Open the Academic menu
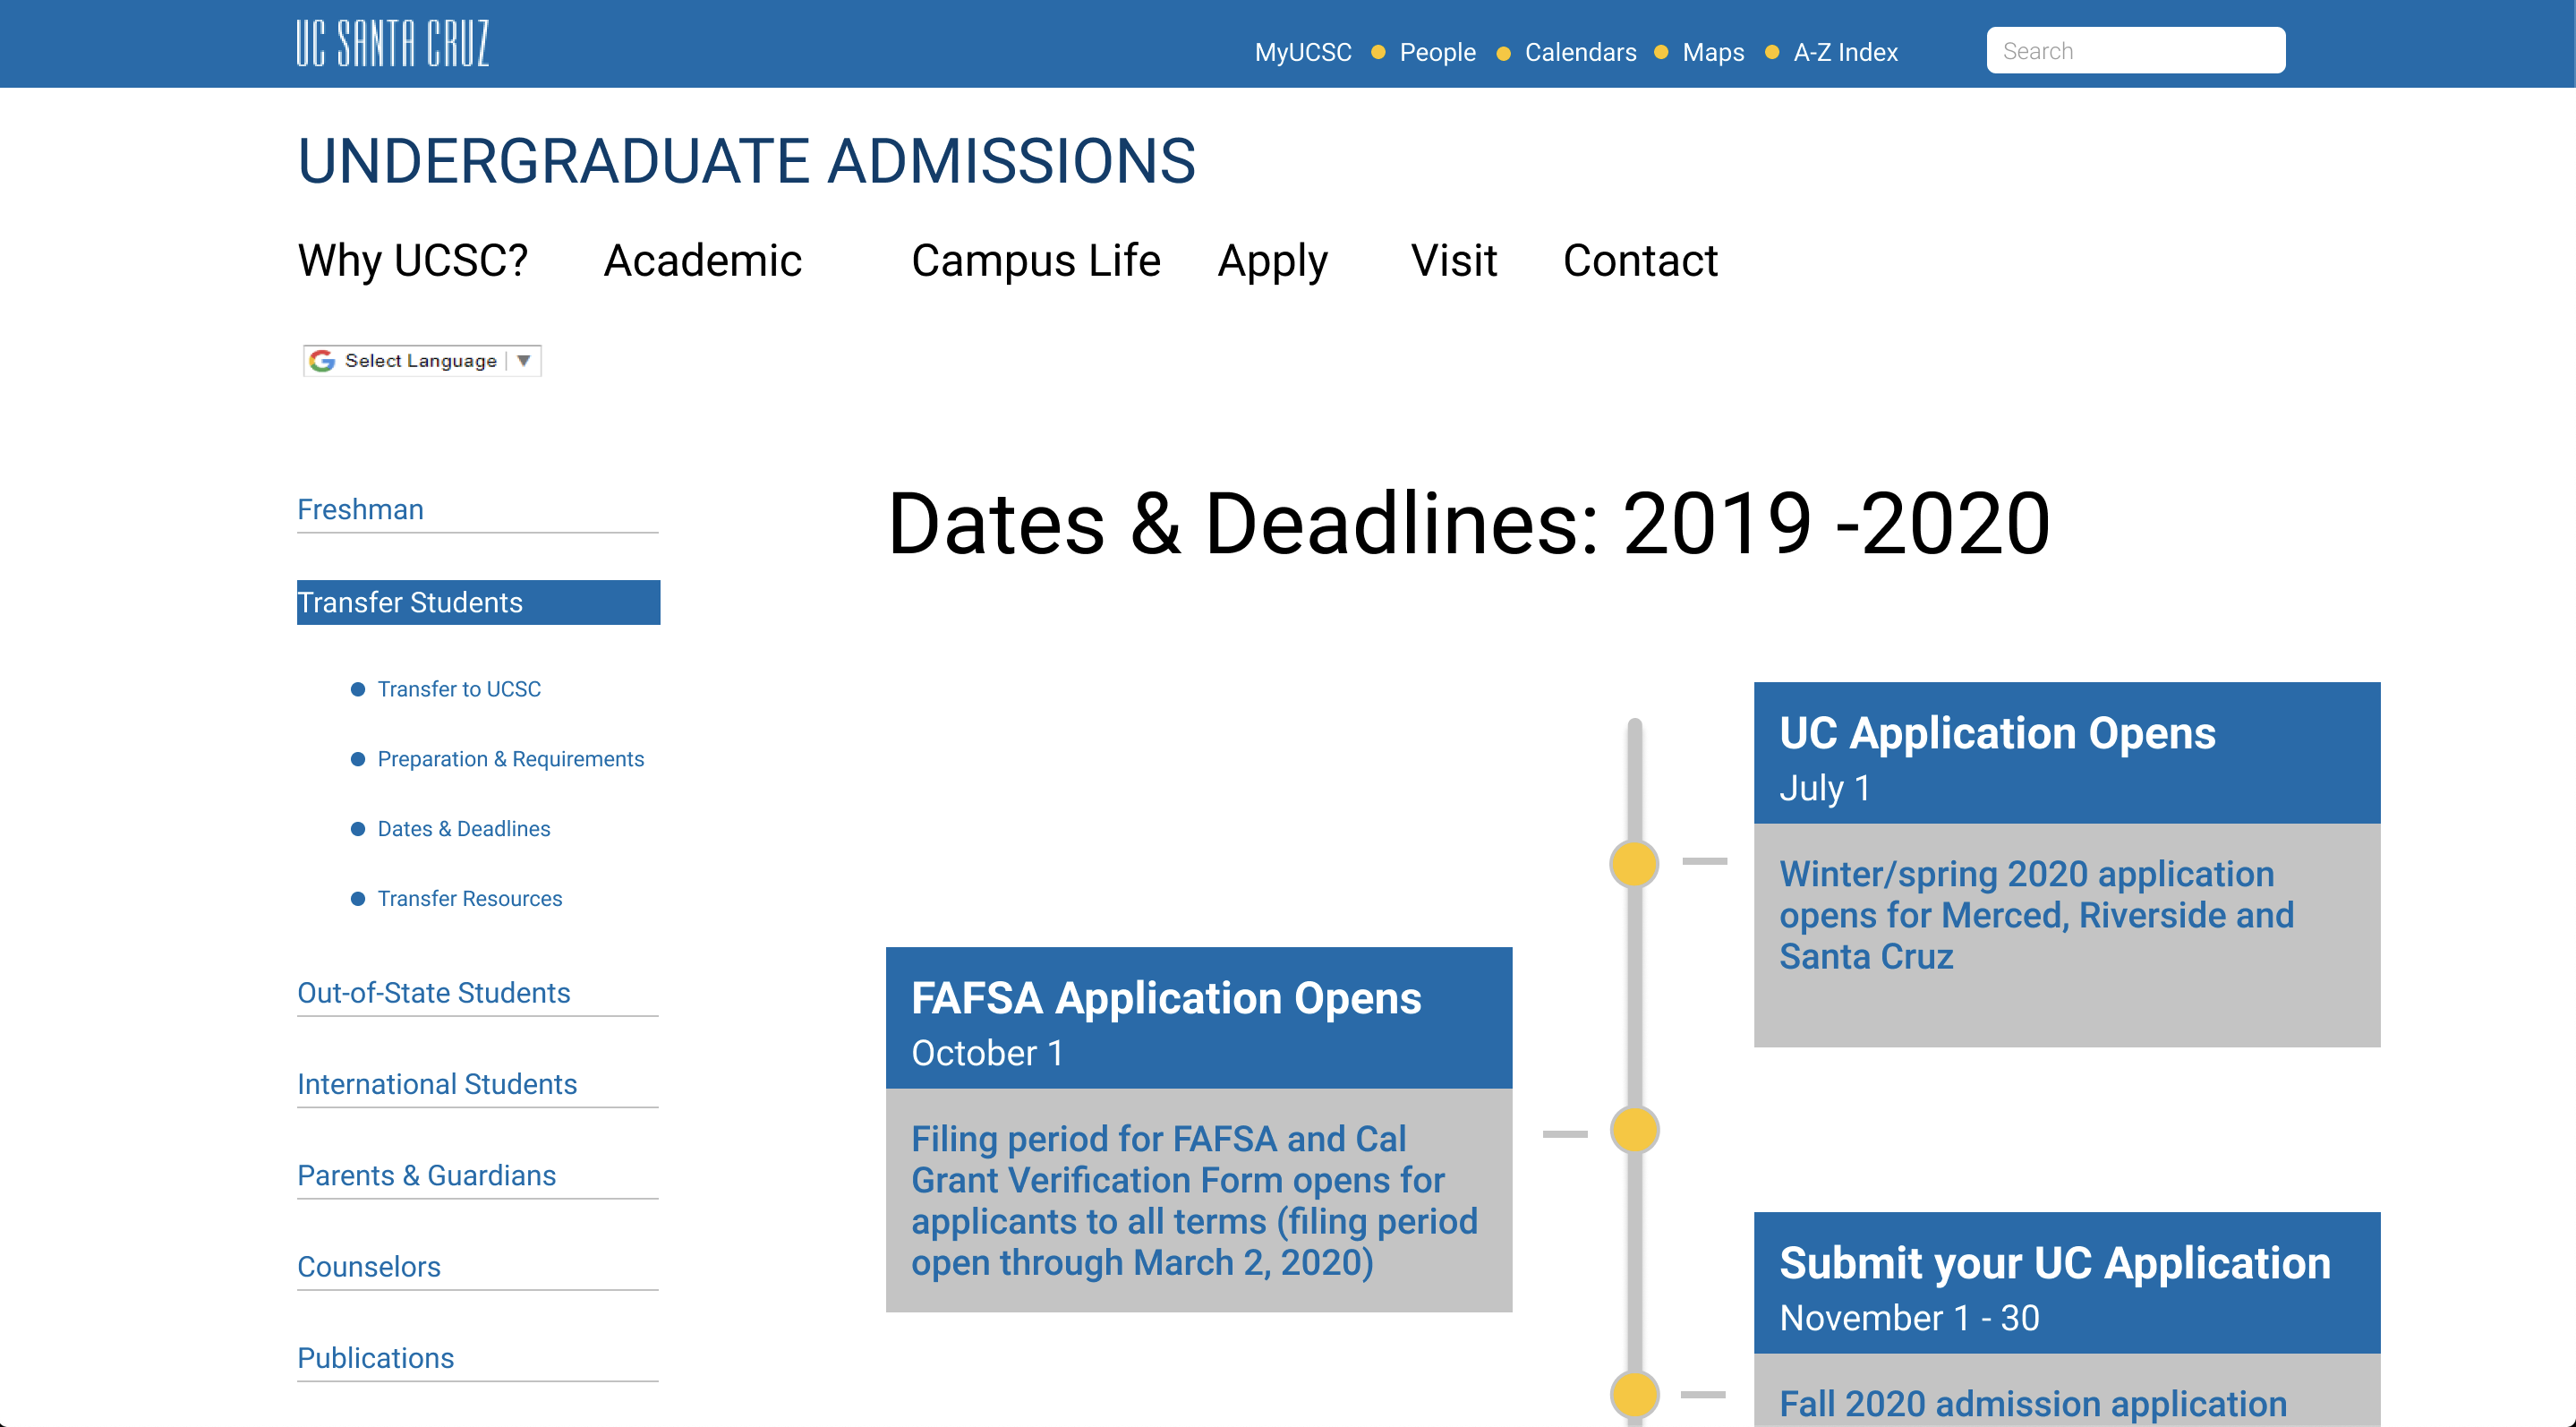The height and width of the screenshot is (1427, 2576). [x=703, y=261]
